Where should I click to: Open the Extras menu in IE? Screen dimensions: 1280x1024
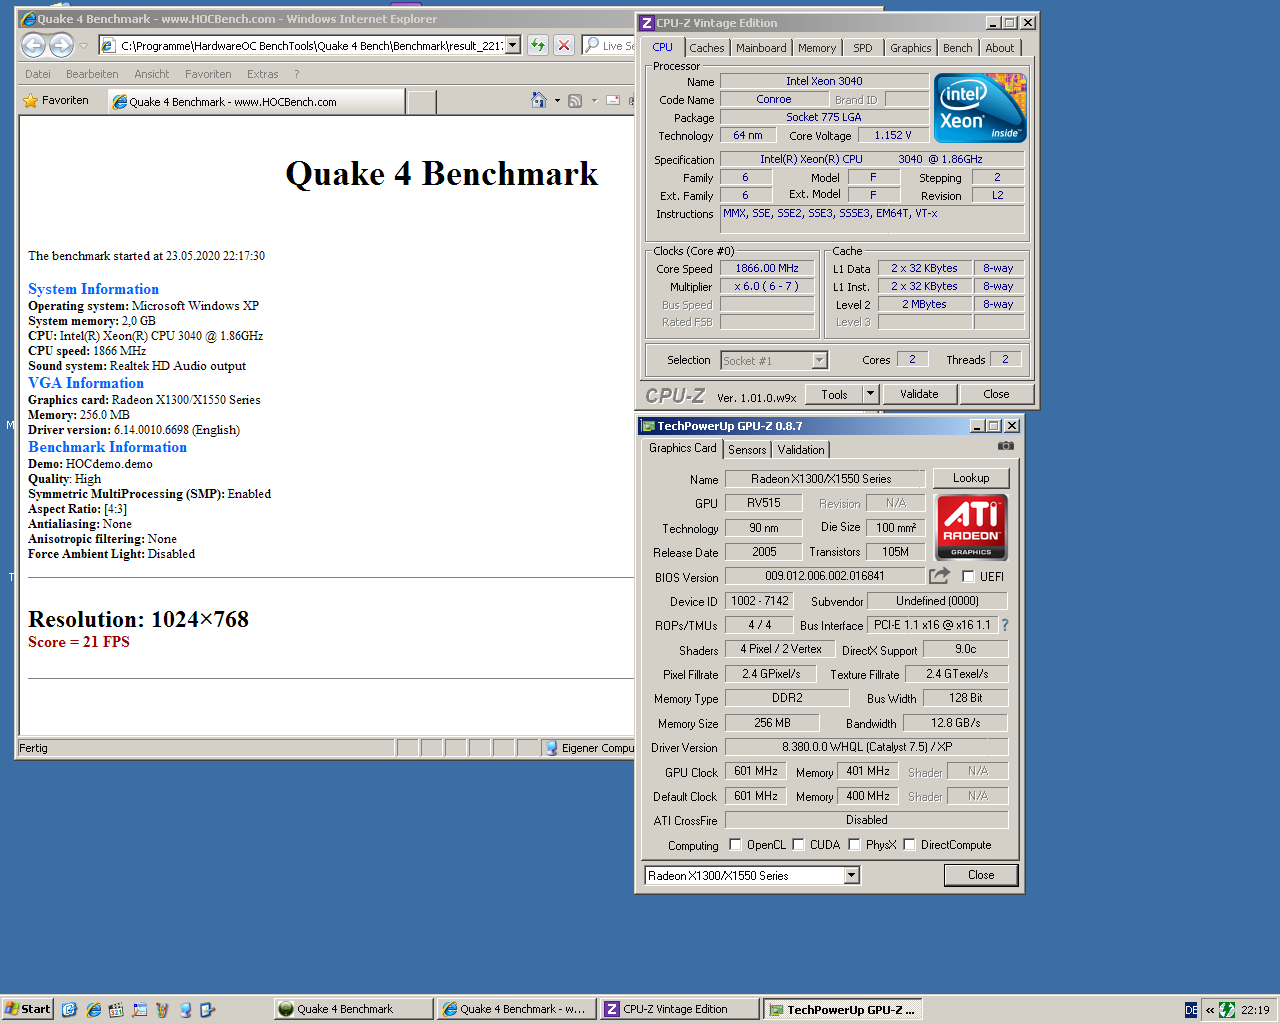(263, 74)
